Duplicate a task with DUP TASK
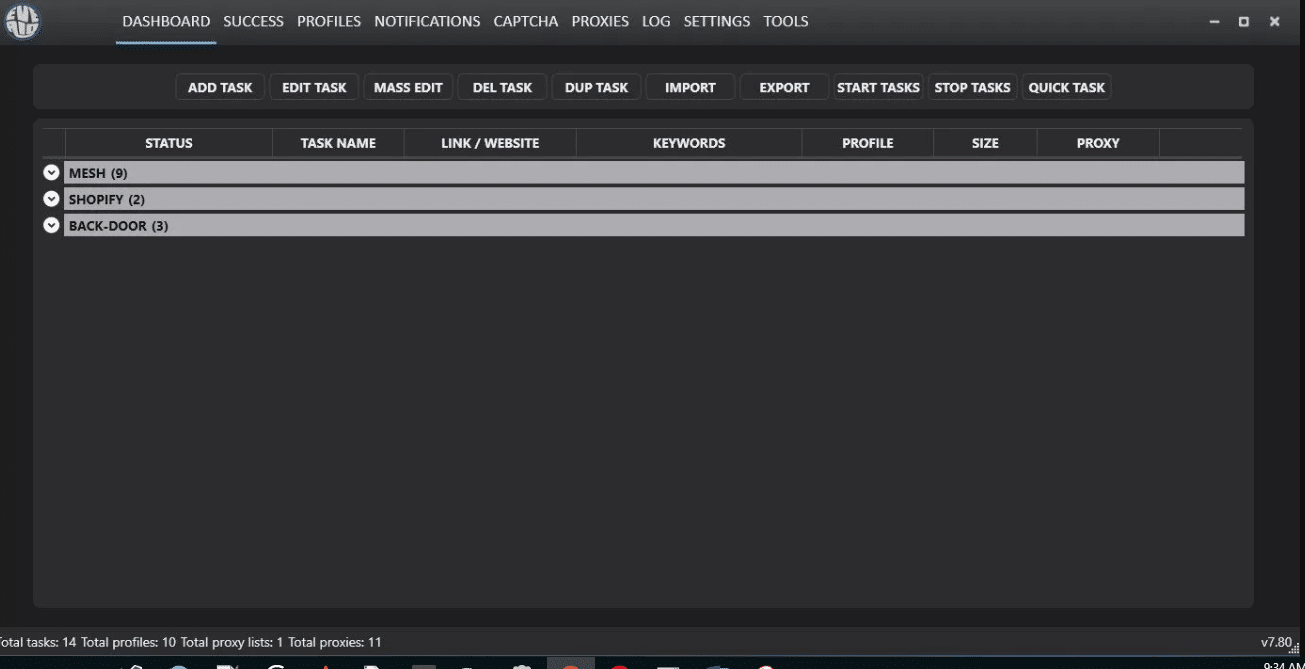The width and height of the screenshot is (1305, 669). tap(596, 87)
